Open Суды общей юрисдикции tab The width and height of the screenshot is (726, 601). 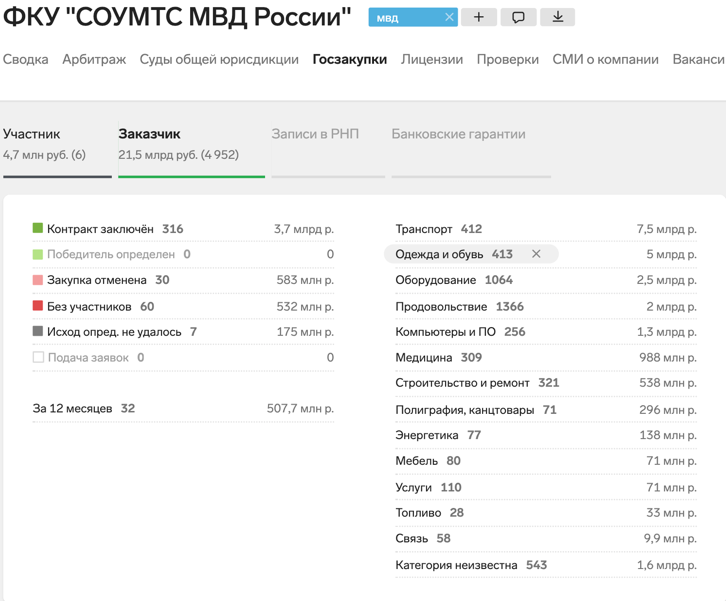pos(219,60)
